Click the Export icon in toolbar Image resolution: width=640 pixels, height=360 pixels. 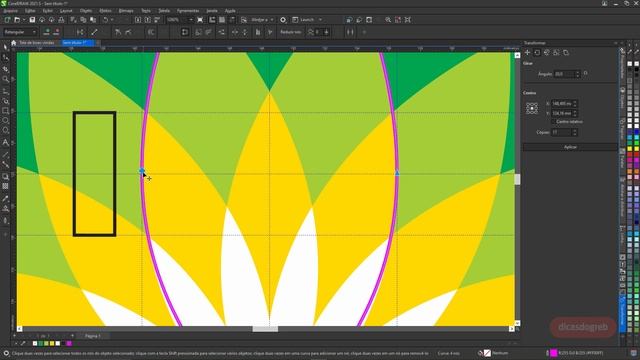click(x=147, y=20)
